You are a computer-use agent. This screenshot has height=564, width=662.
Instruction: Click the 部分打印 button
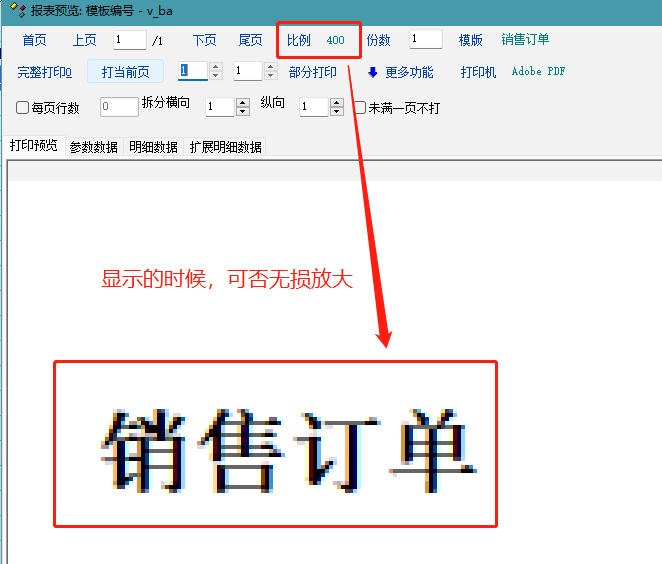click(x=312, y=72)
